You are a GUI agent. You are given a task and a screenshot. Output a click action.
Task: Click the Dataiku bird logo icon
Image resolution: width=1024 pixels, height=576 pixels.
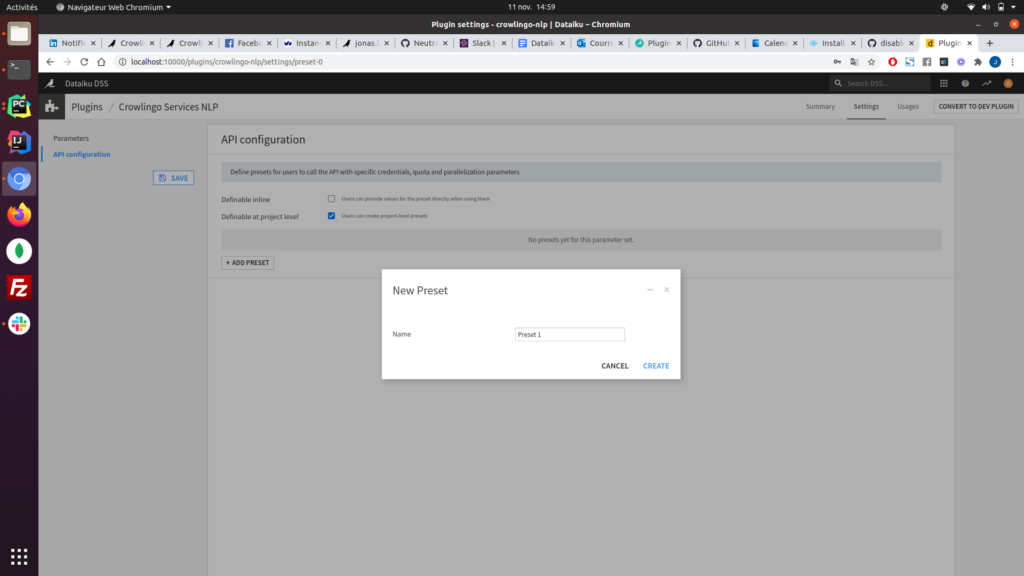click(x=51, y=83)
